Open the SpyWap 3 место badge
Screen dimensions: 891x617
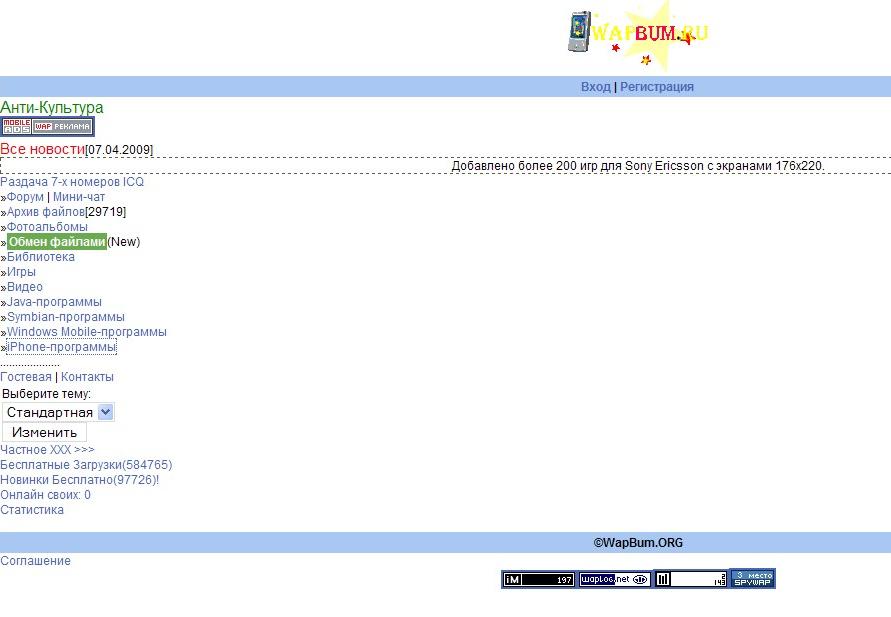752,578
